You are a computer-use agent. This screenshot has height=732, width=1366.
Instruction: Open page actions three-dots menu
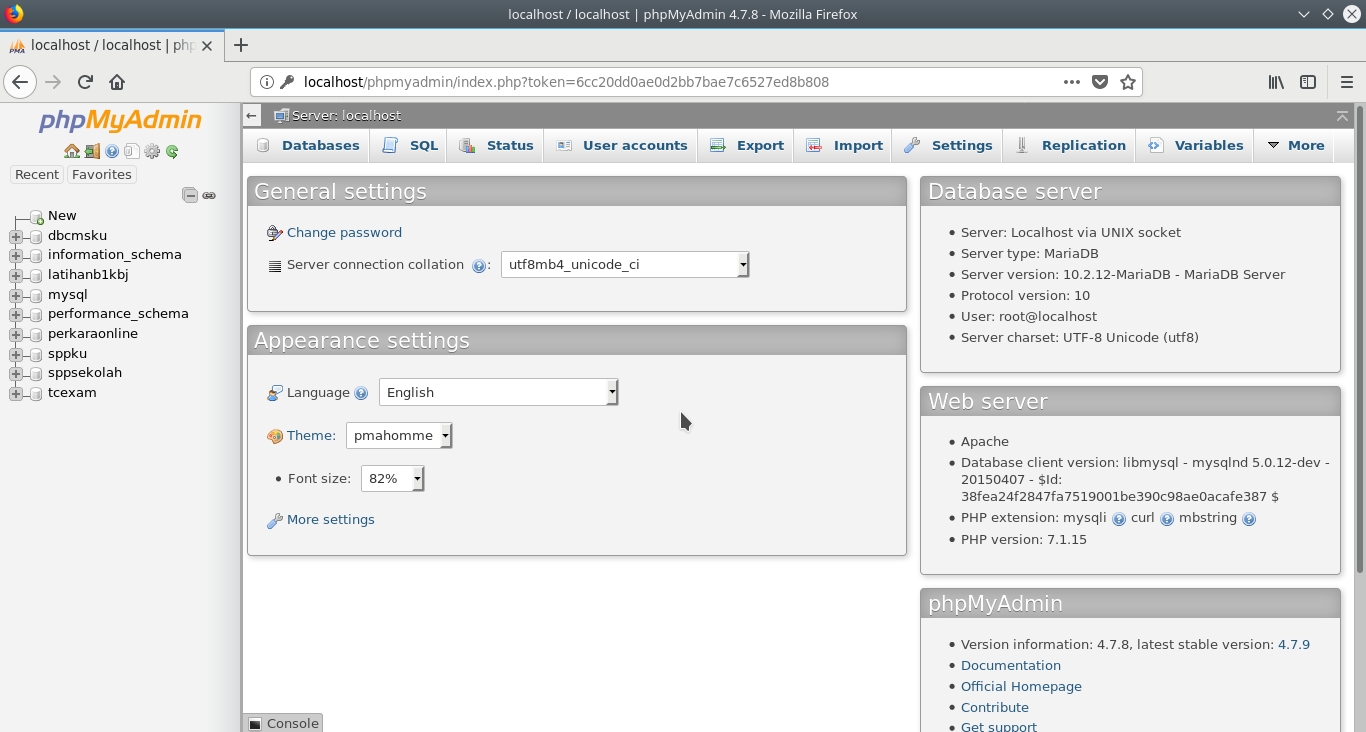[1071, 82]
